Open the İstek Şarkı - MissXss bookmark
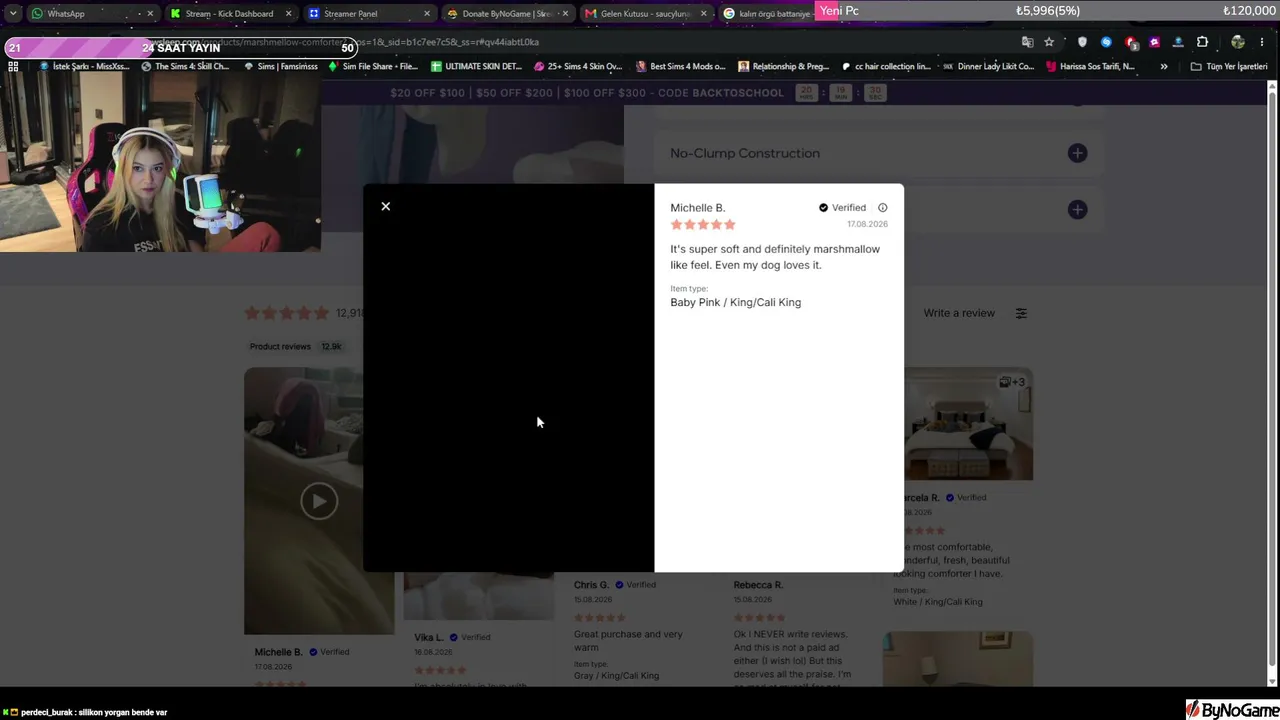Screen dimensions: 1280x720 pyautogui.click(x=84, y=66)
